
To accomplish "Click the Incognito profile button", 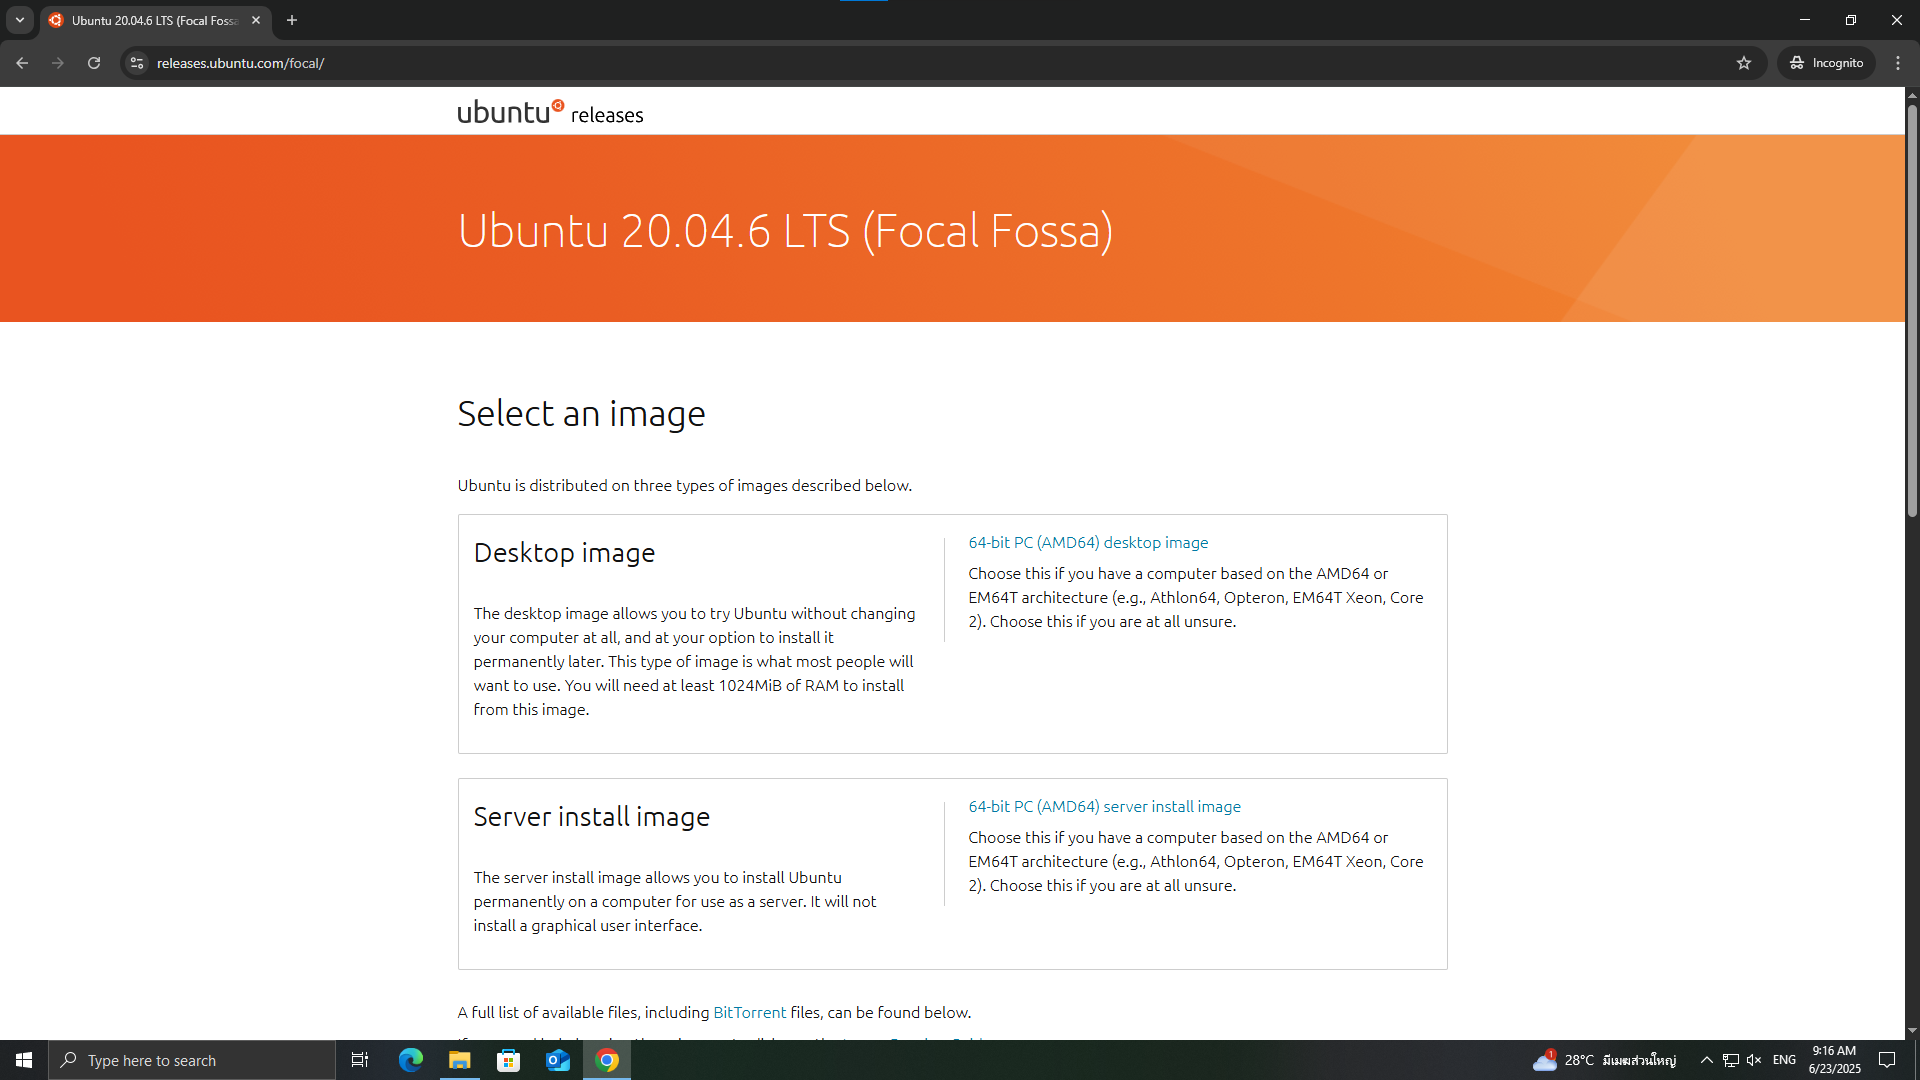I will coord(1826,63).
